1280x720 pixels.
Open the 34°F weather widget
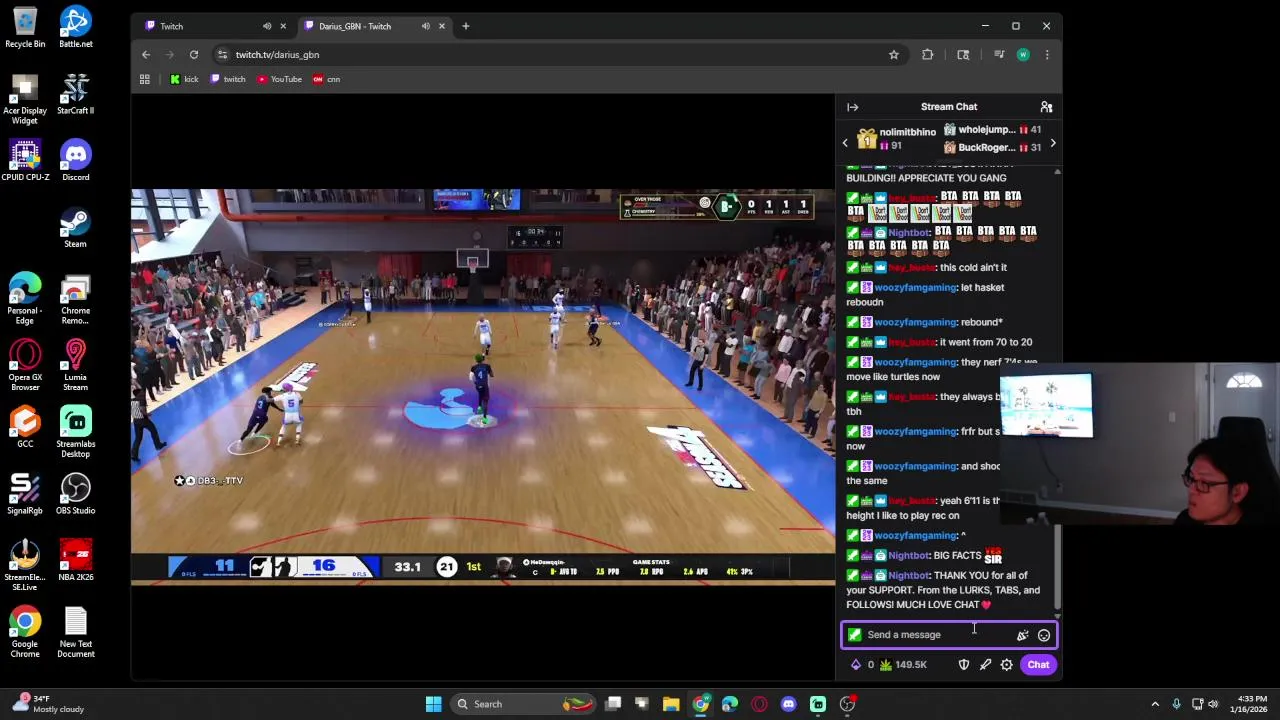47,704
